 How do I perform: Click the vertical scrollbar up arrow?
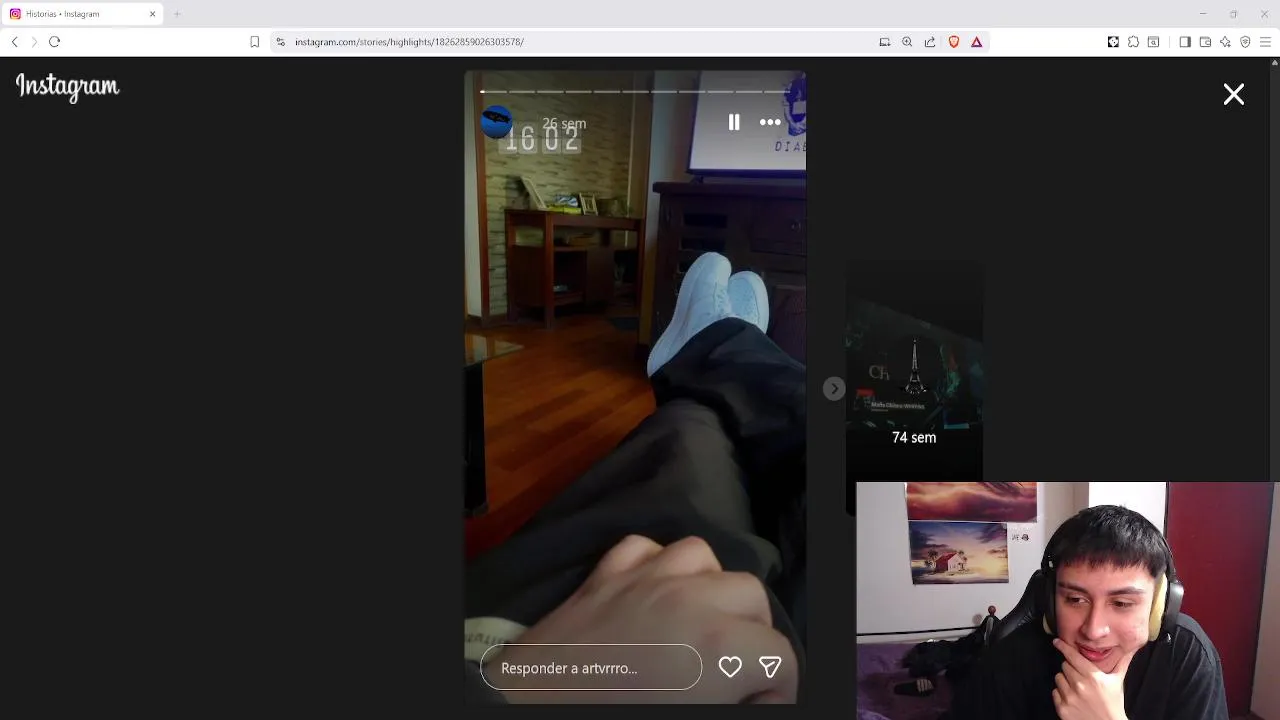point(1274,62)
